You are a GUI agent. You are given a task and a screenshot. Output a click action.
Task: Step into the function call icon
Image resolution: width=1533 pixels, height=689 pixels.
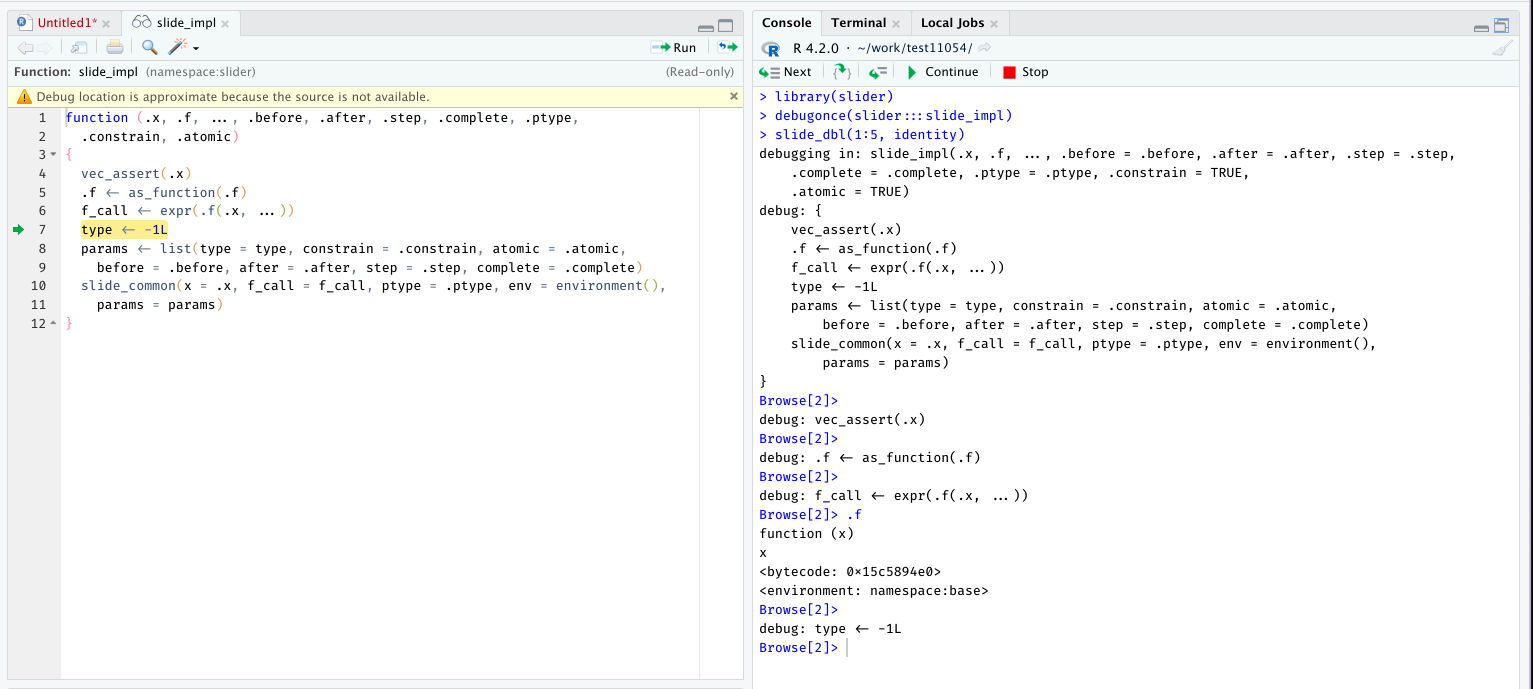pyautogui.click(x=841, y=71)
